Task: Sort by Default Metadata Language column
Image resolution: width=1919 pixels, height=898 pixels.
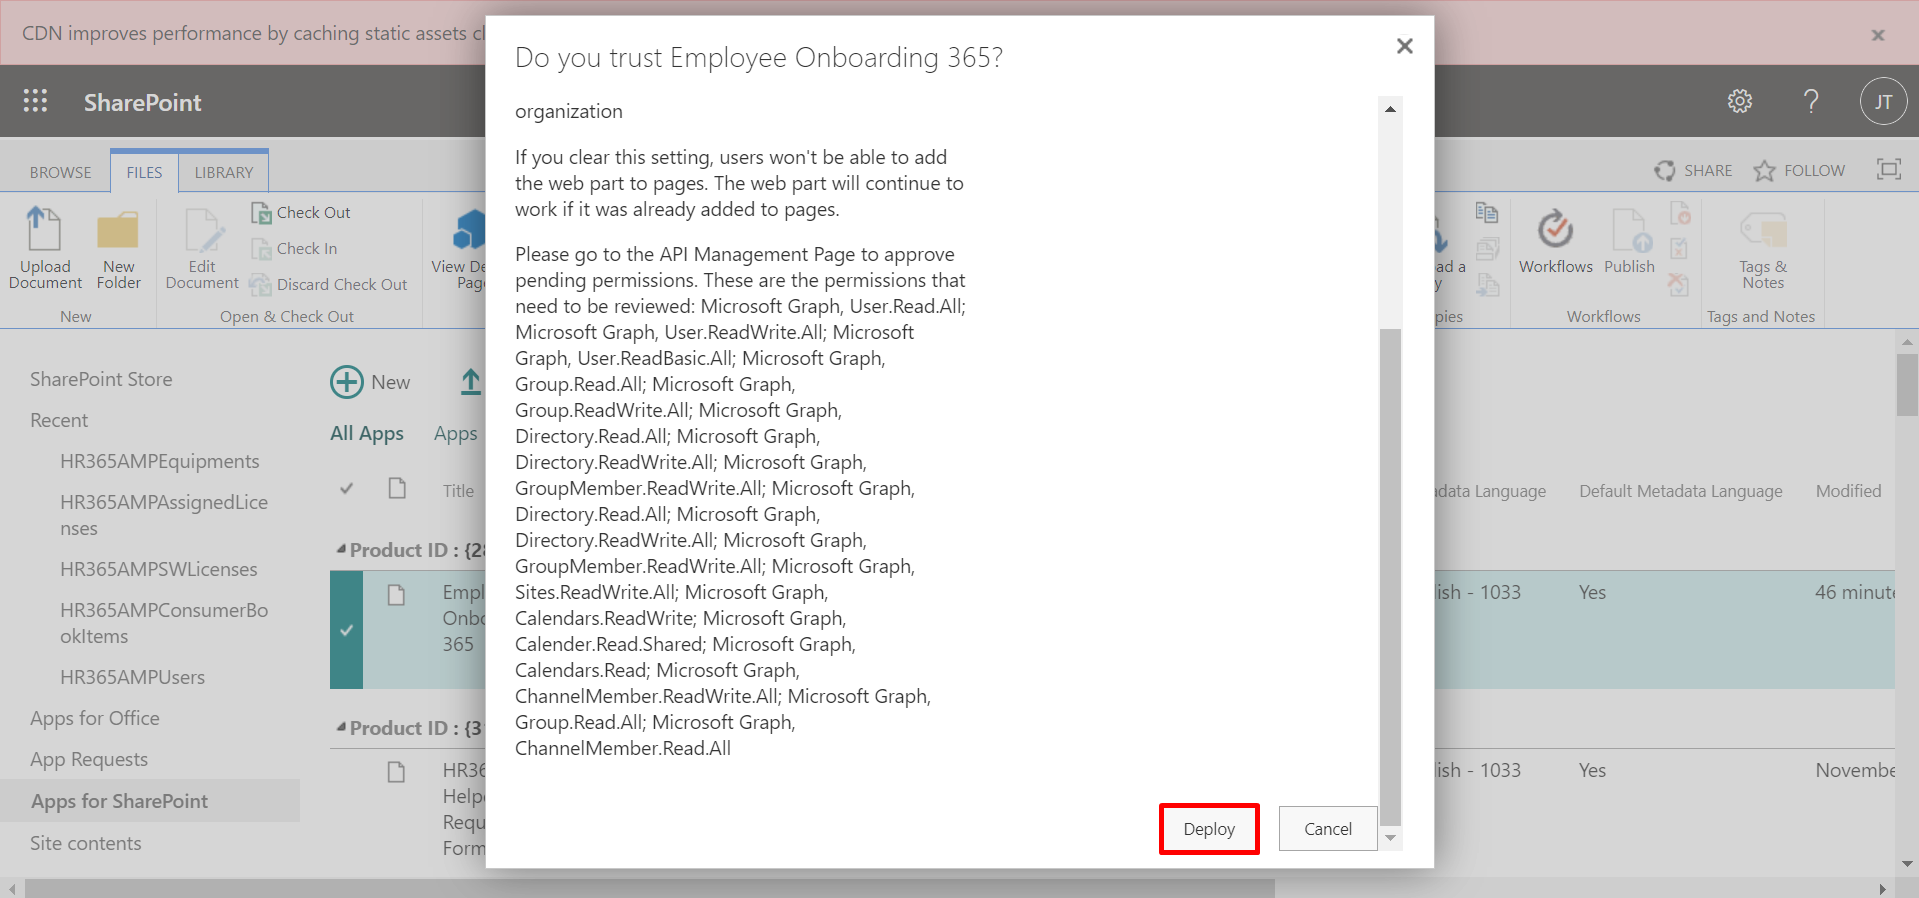Action: pyautogui.click(x=1680, y=491)
